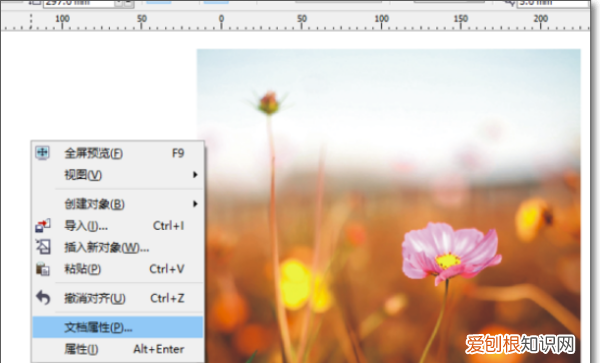The height and width of the screenshot is (363, 600).
Task: Choose Import (导入) from context menu
Action: (117, 226)
